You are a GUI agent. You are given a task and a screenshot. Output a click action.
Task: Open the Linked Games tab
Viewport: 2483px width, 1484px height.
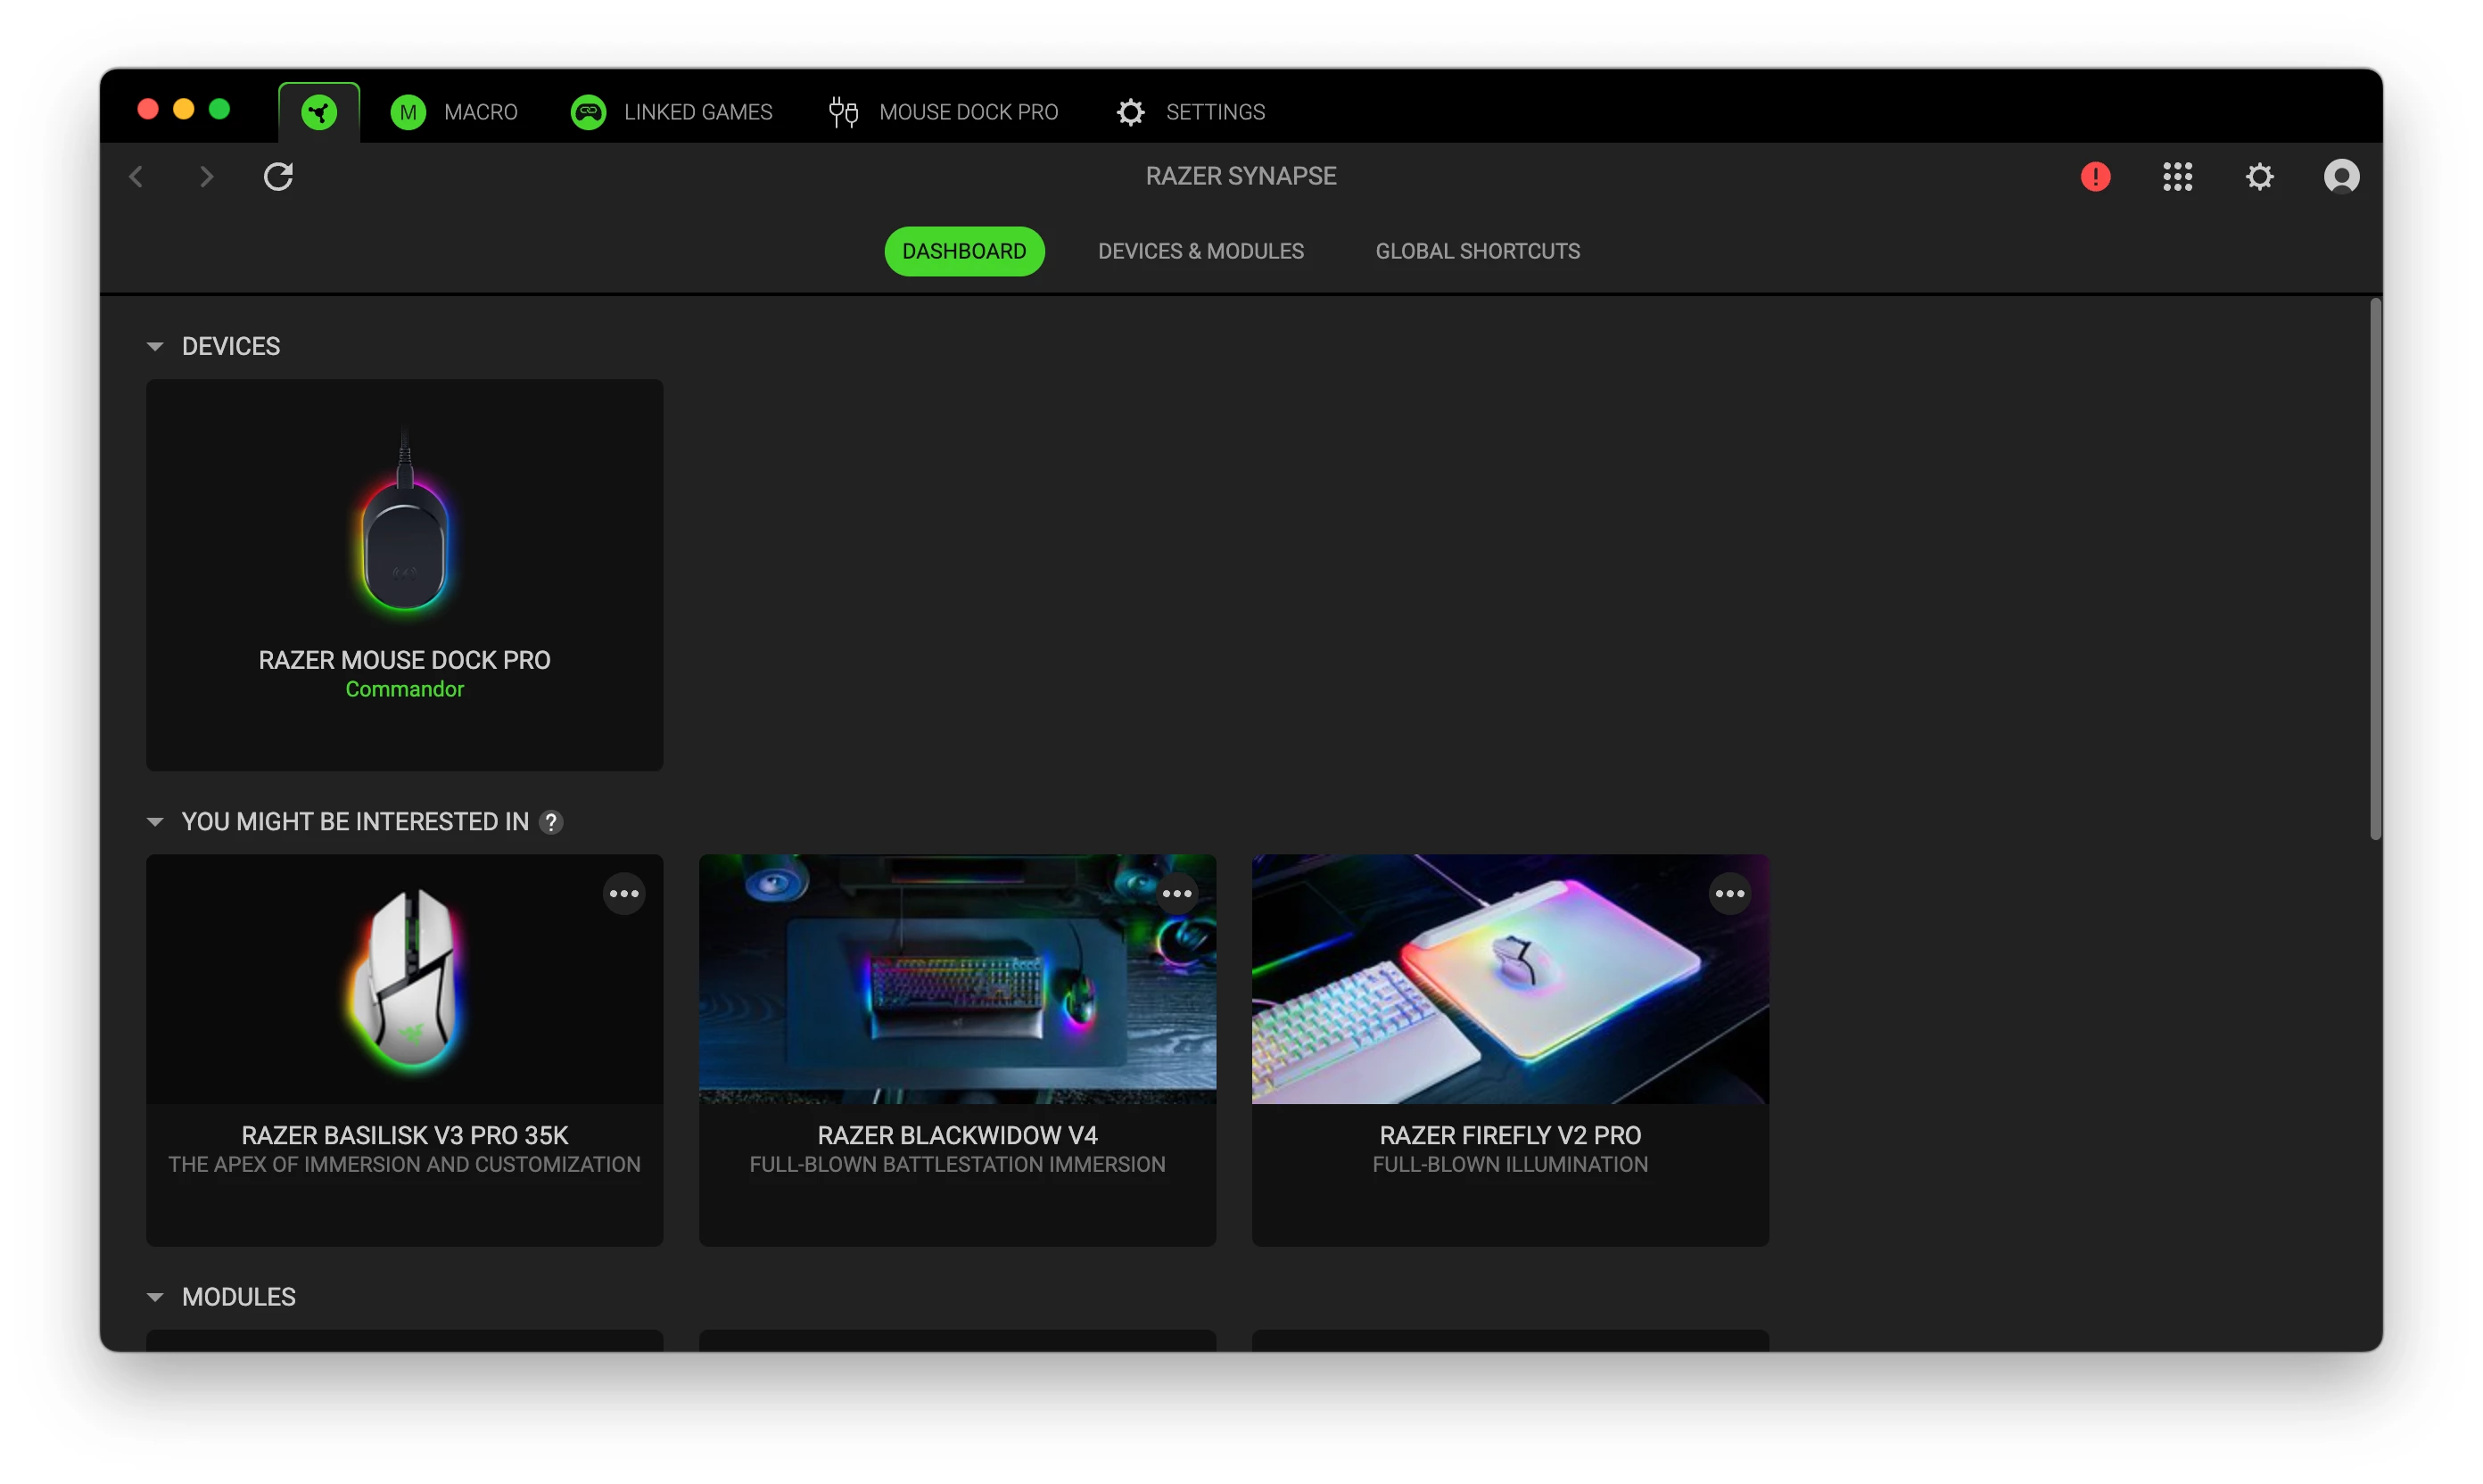pos(672,112)
